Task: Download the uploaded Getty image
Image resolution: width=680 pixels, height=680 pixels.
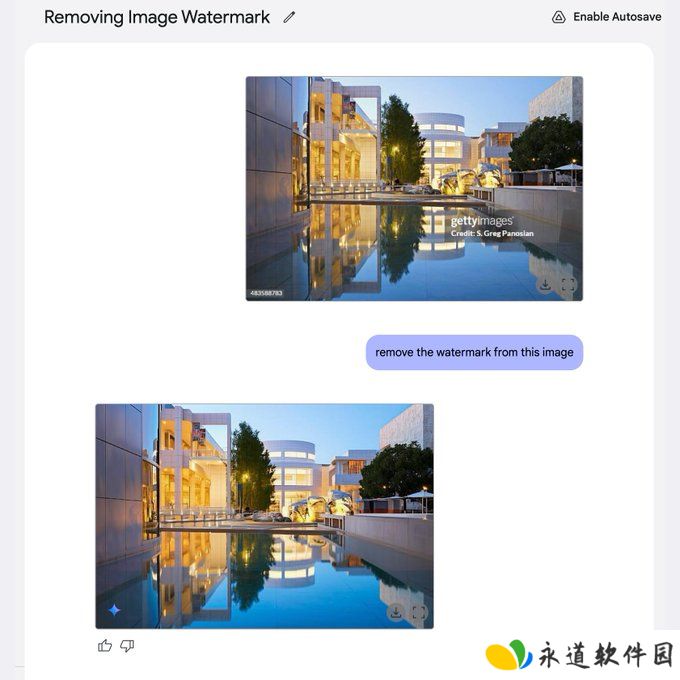Action: (x=545, y=285)
